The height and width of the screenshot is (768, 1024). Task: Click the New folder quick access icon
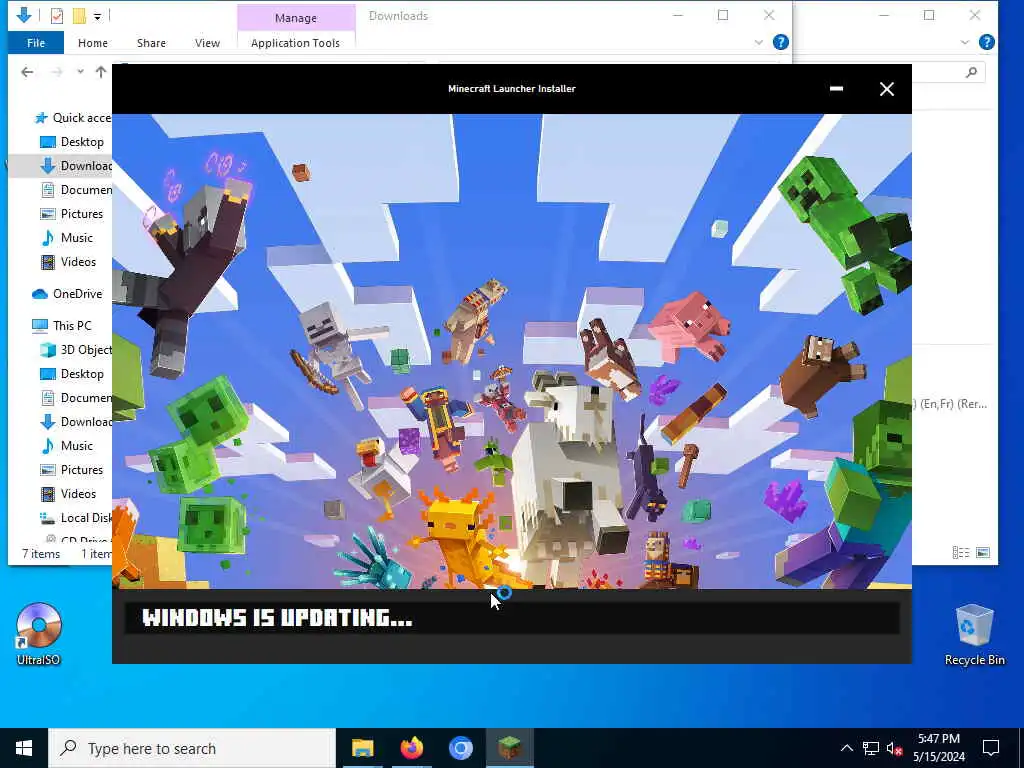pyautogui.click(x=79, y=16)
